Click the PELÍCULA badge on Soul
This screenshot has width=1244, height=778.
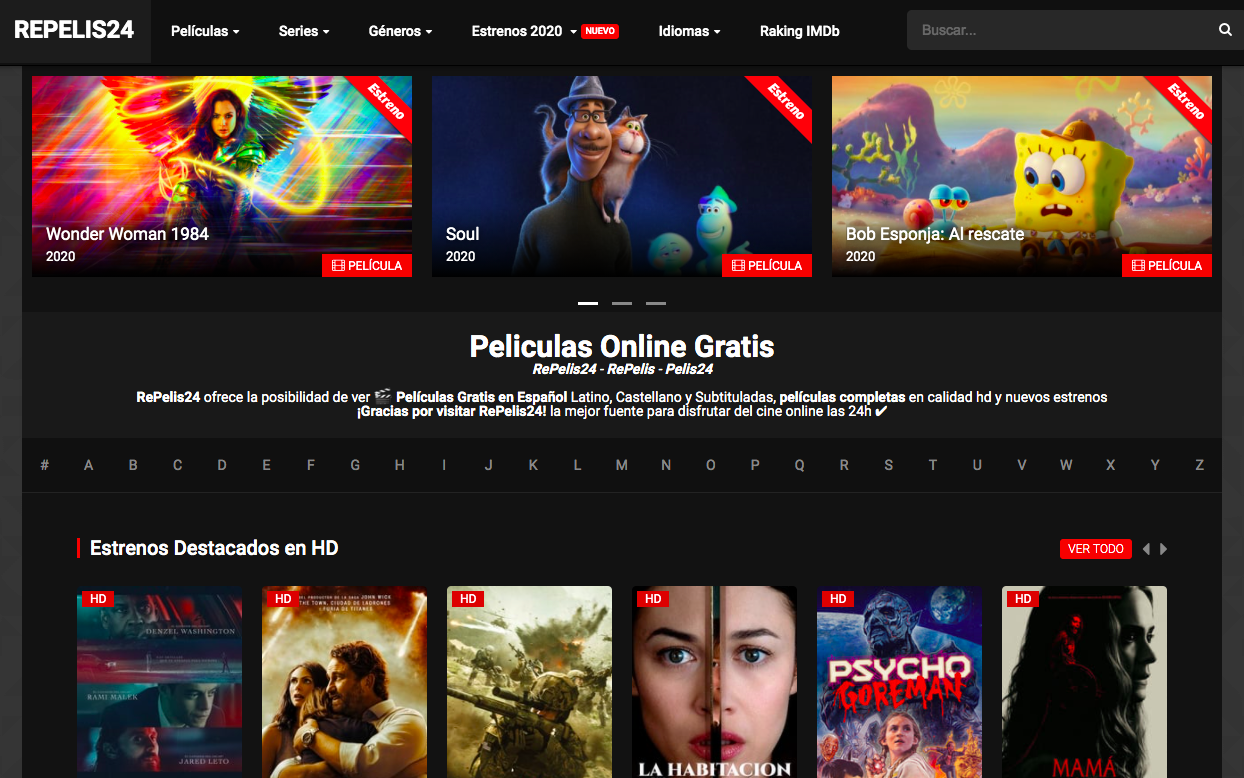point(767,266)
